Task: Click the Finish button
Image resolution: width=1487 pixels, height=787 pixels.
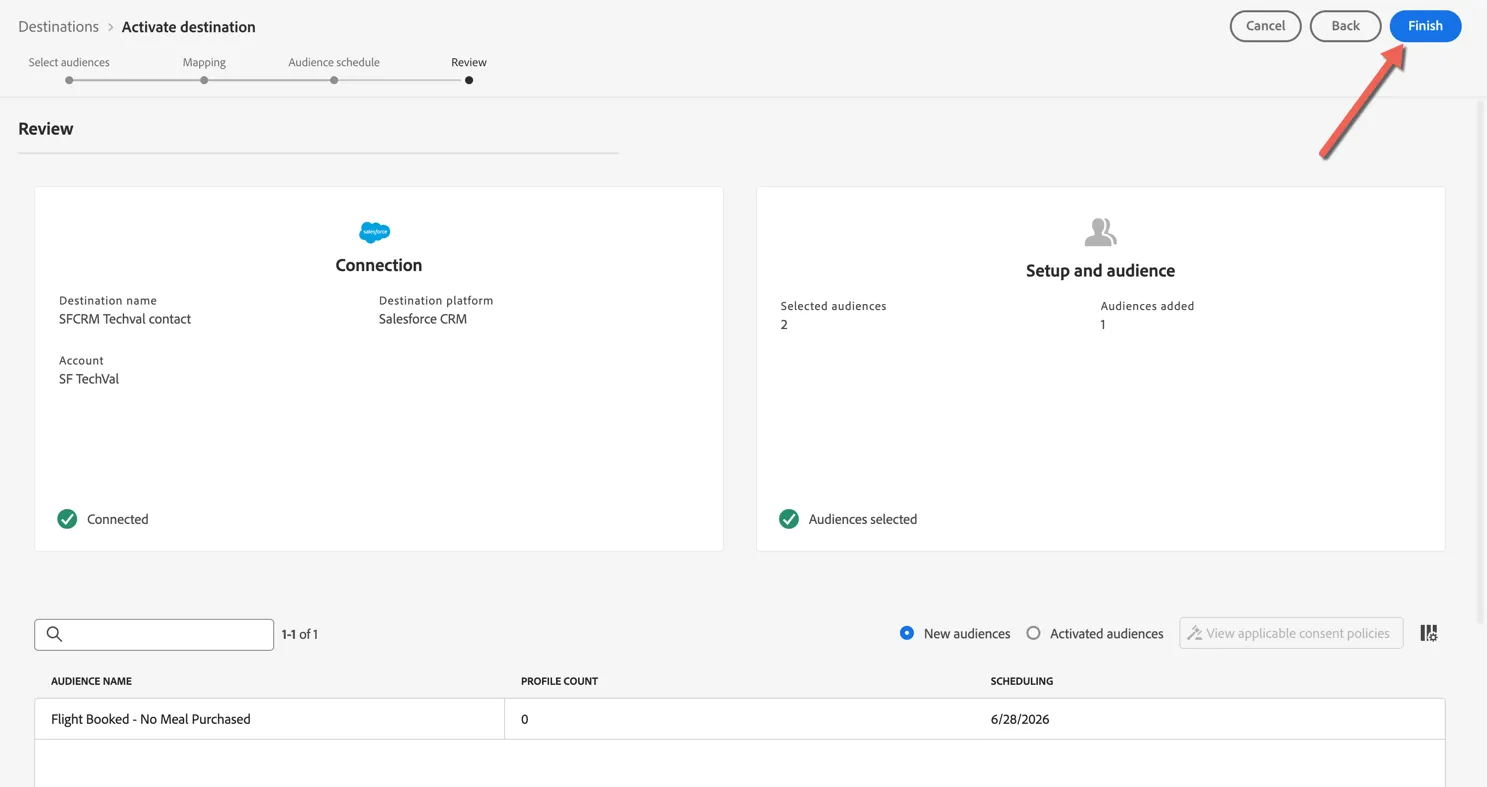Action: (x=1425, y=26)
